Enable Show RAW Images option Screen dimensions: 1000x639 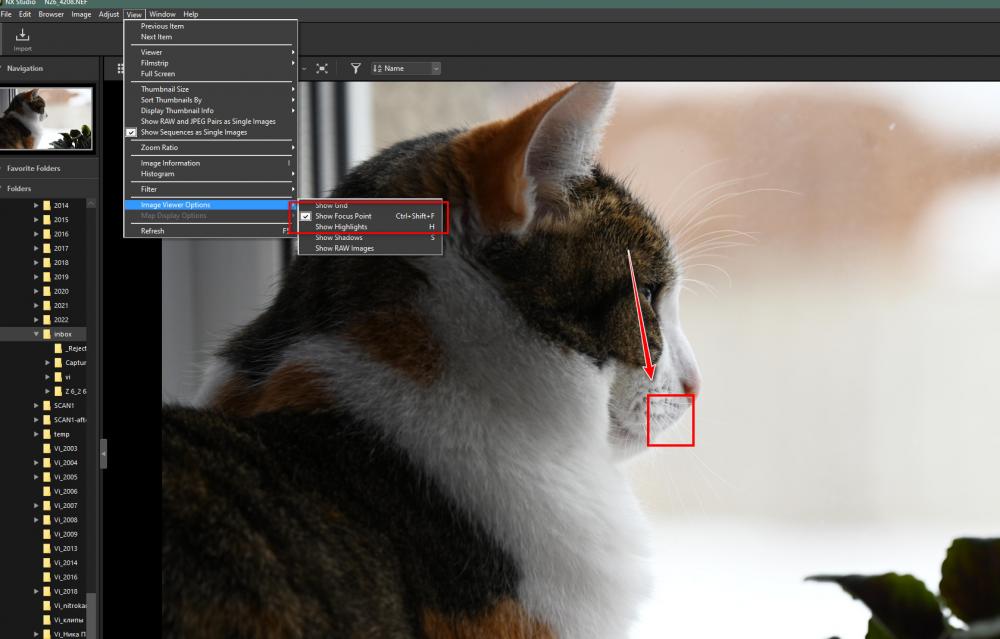[370, 249]
